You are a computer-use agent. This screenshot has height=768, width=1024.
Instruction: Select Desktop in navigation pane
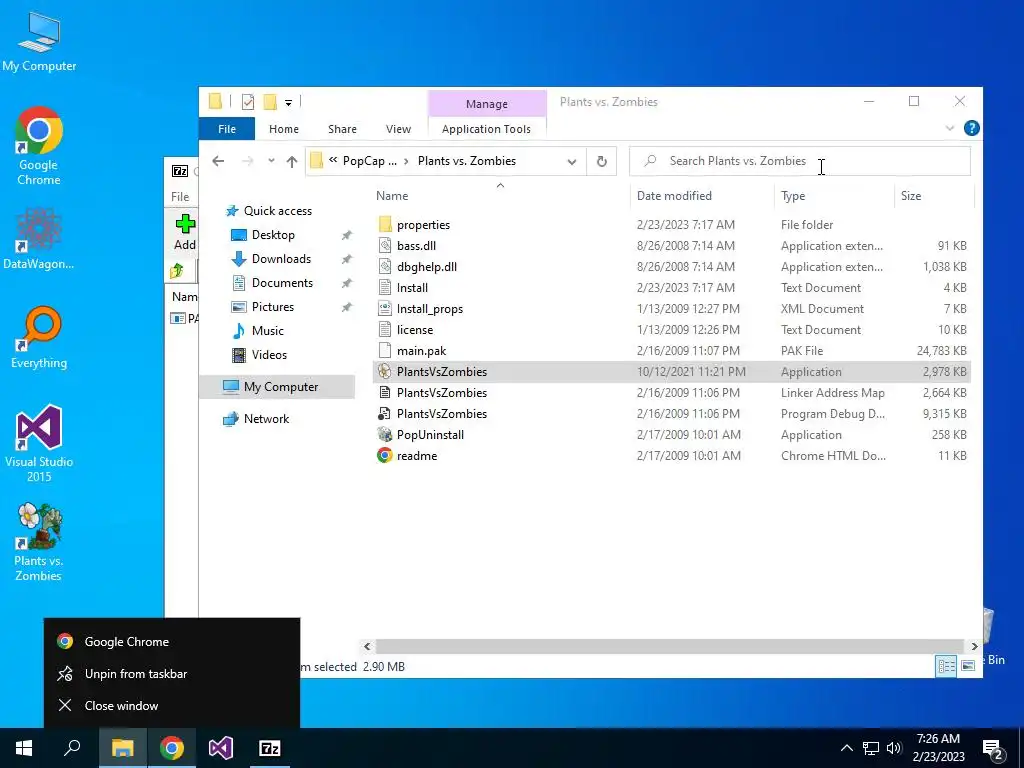click(x=273, y=235)
